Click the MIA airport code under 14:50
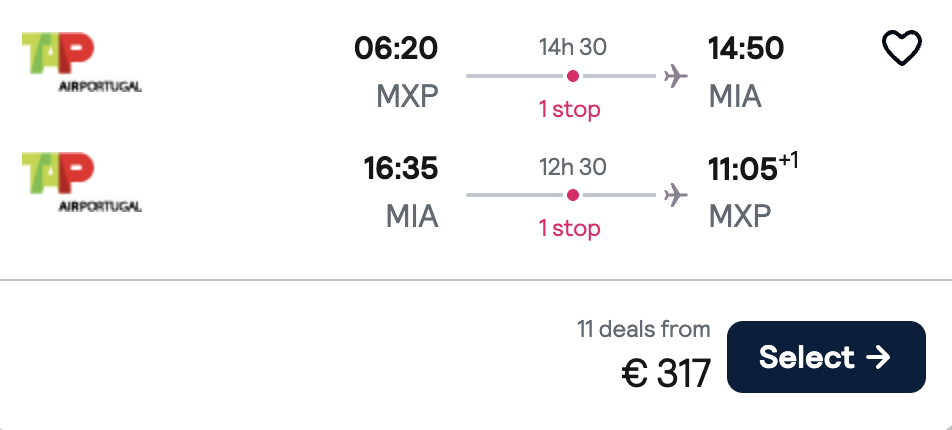The image size is (952, 430). tap(735, 96)
